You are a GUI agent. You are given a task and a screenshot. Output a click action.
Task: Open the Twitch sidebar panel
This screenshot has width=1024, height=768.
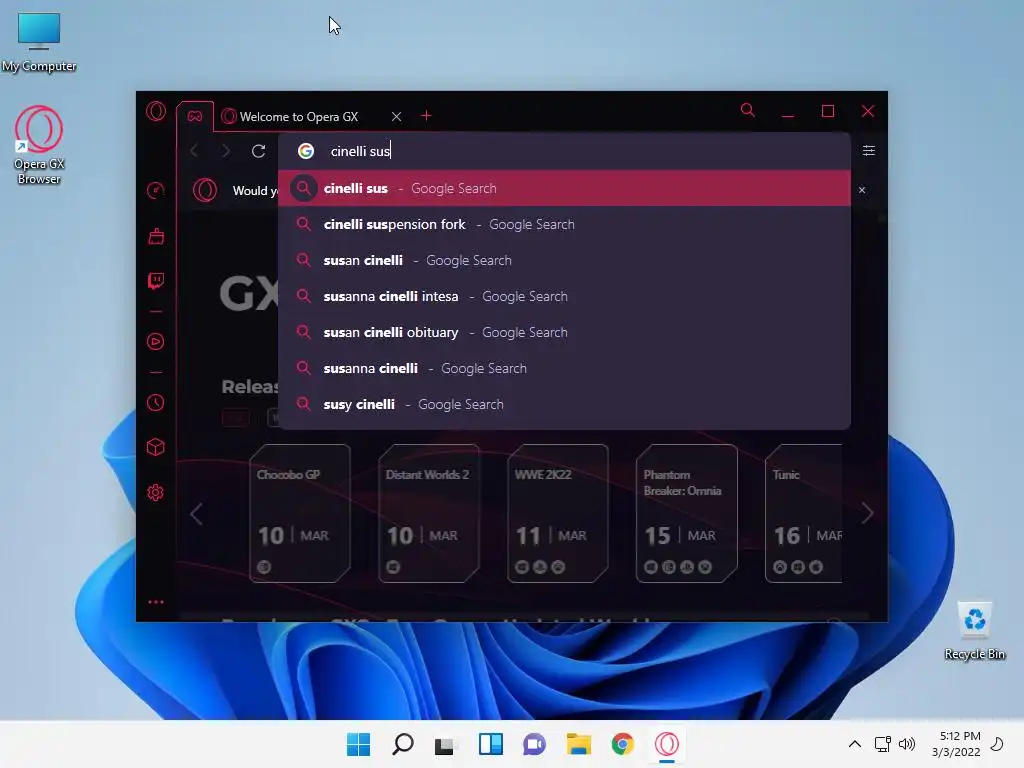point(155,281)
